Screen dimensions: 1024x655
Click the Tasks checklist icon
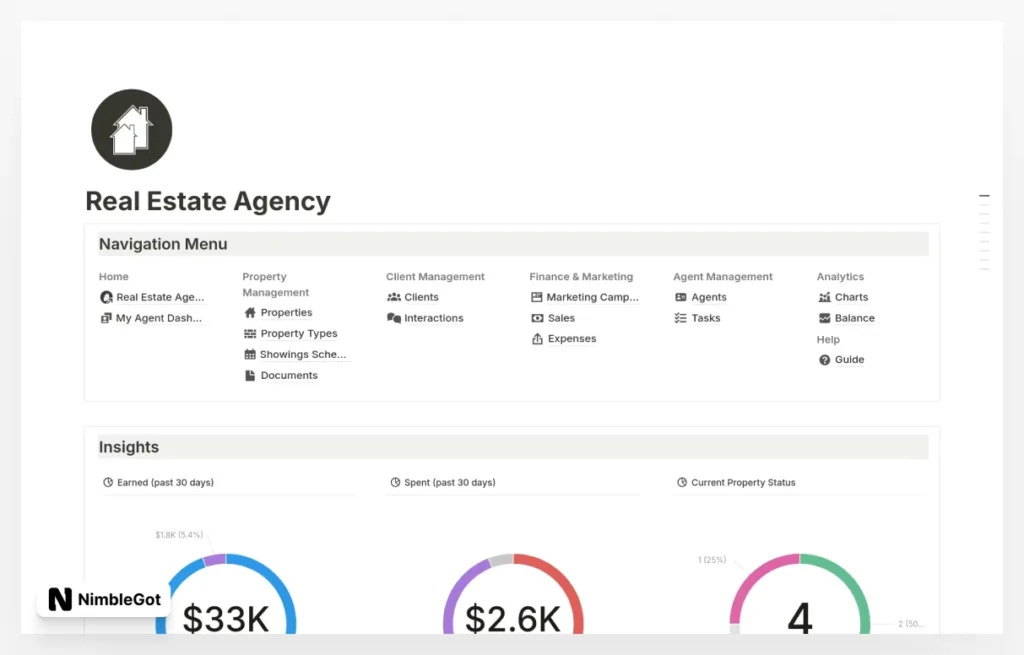[681, 318]
